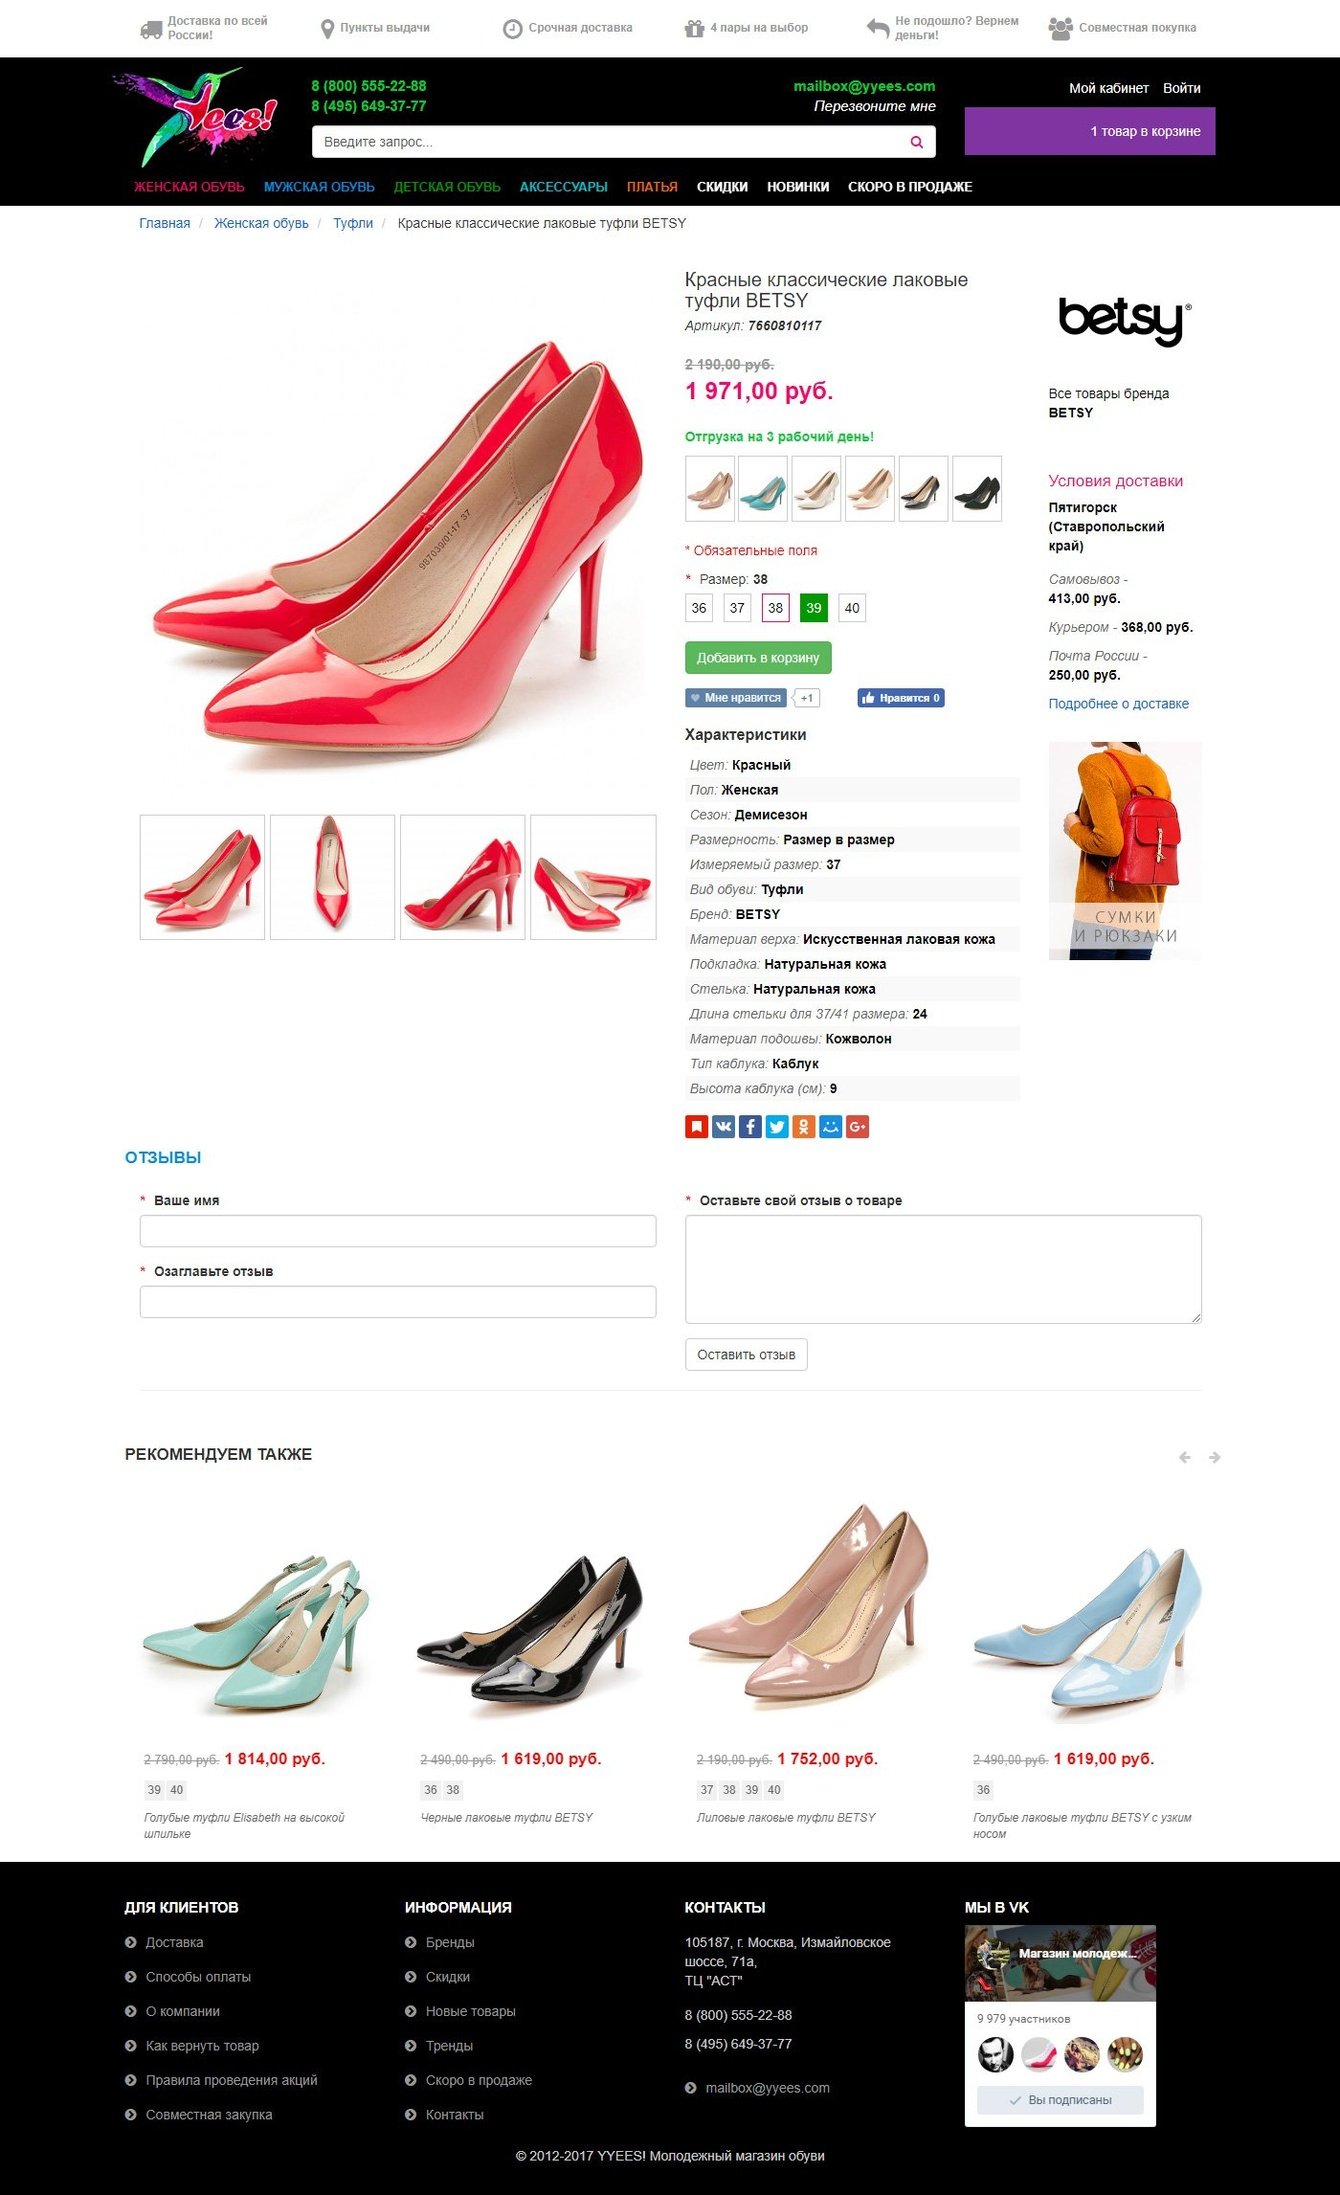Open ЖЕНСКАЯ ОБУВЬ menu

[x=189, y=187]
